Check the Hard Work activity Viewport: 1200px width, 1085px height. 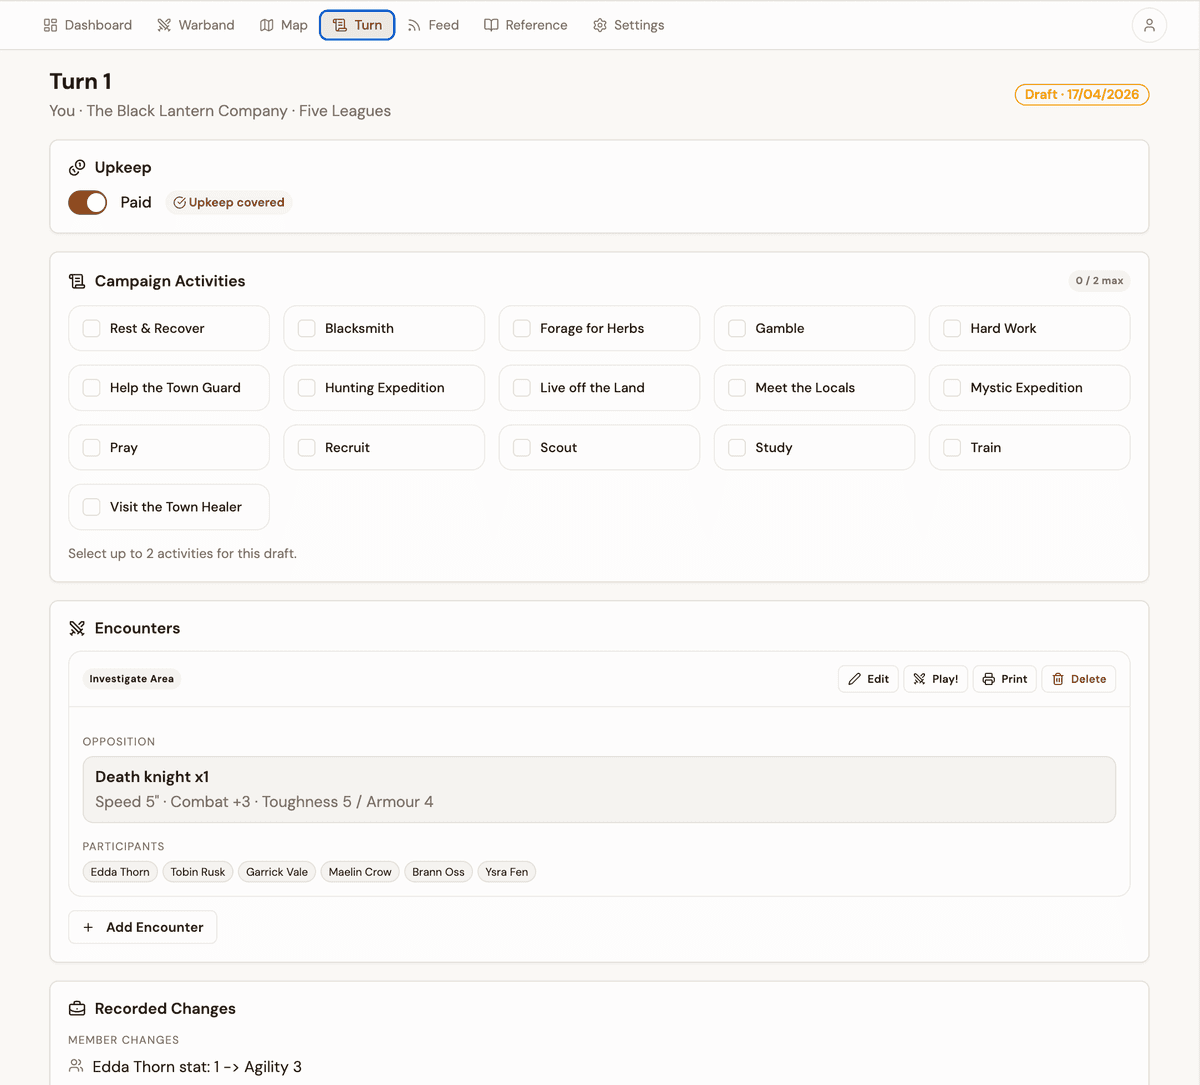[x=952, y=328]
